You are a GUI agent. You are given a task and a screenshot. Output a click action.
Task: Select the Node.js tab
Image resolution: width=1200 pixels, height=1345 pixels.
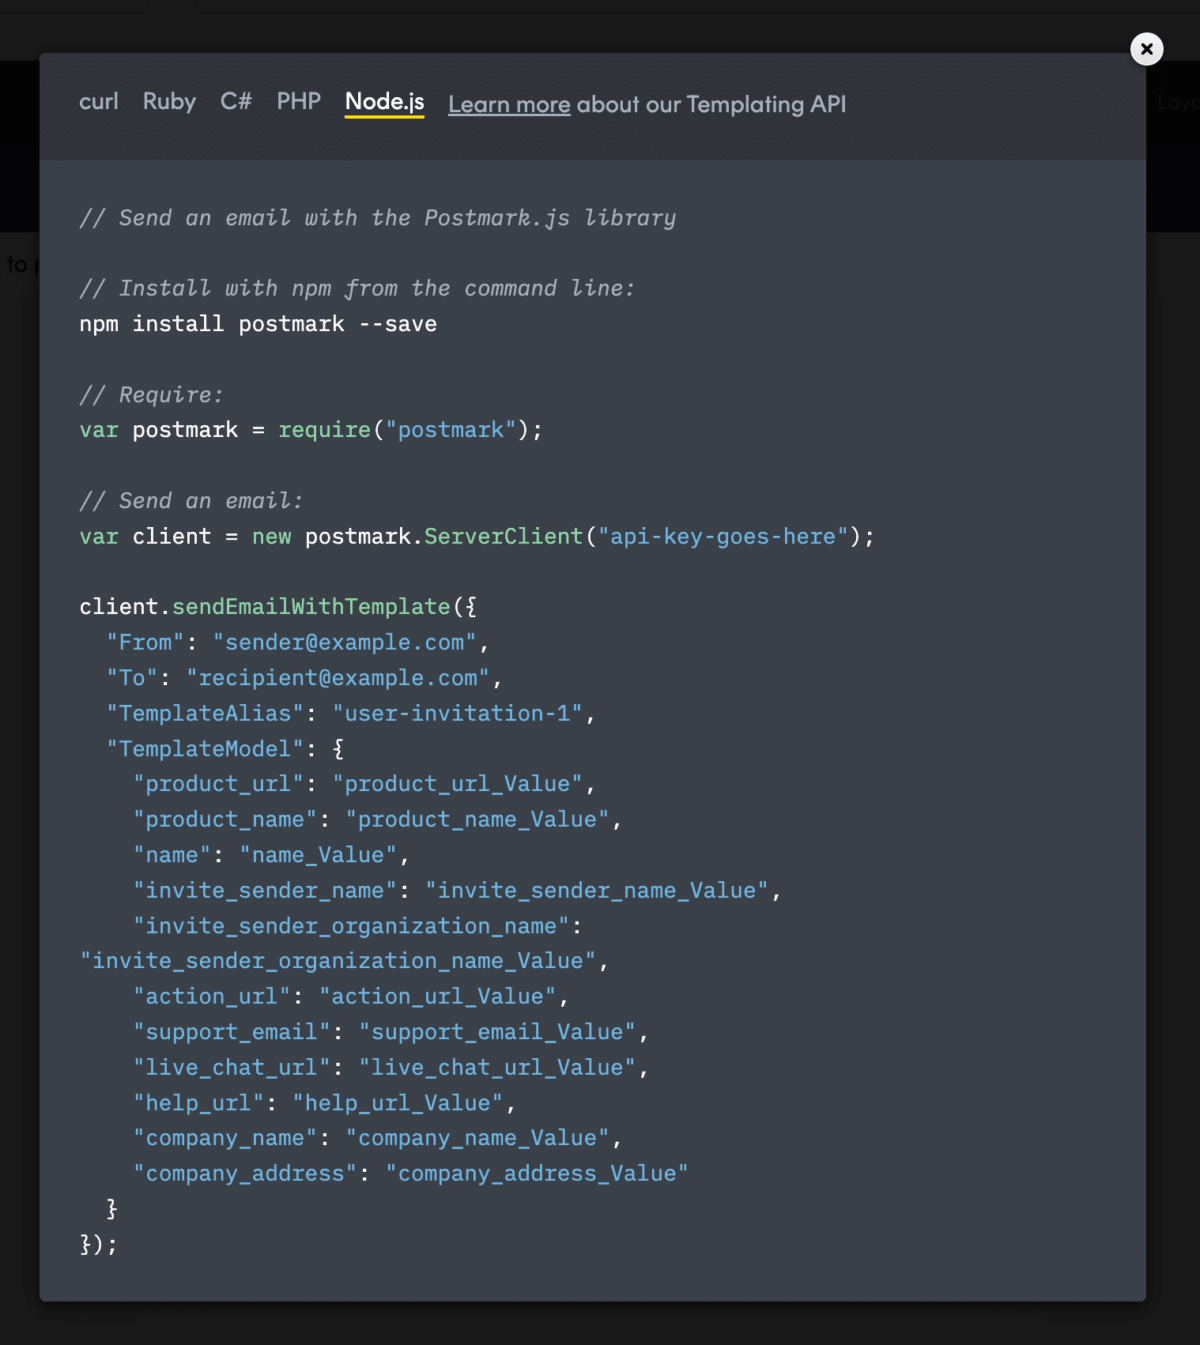pyautogui.click(x=384, y=101)
